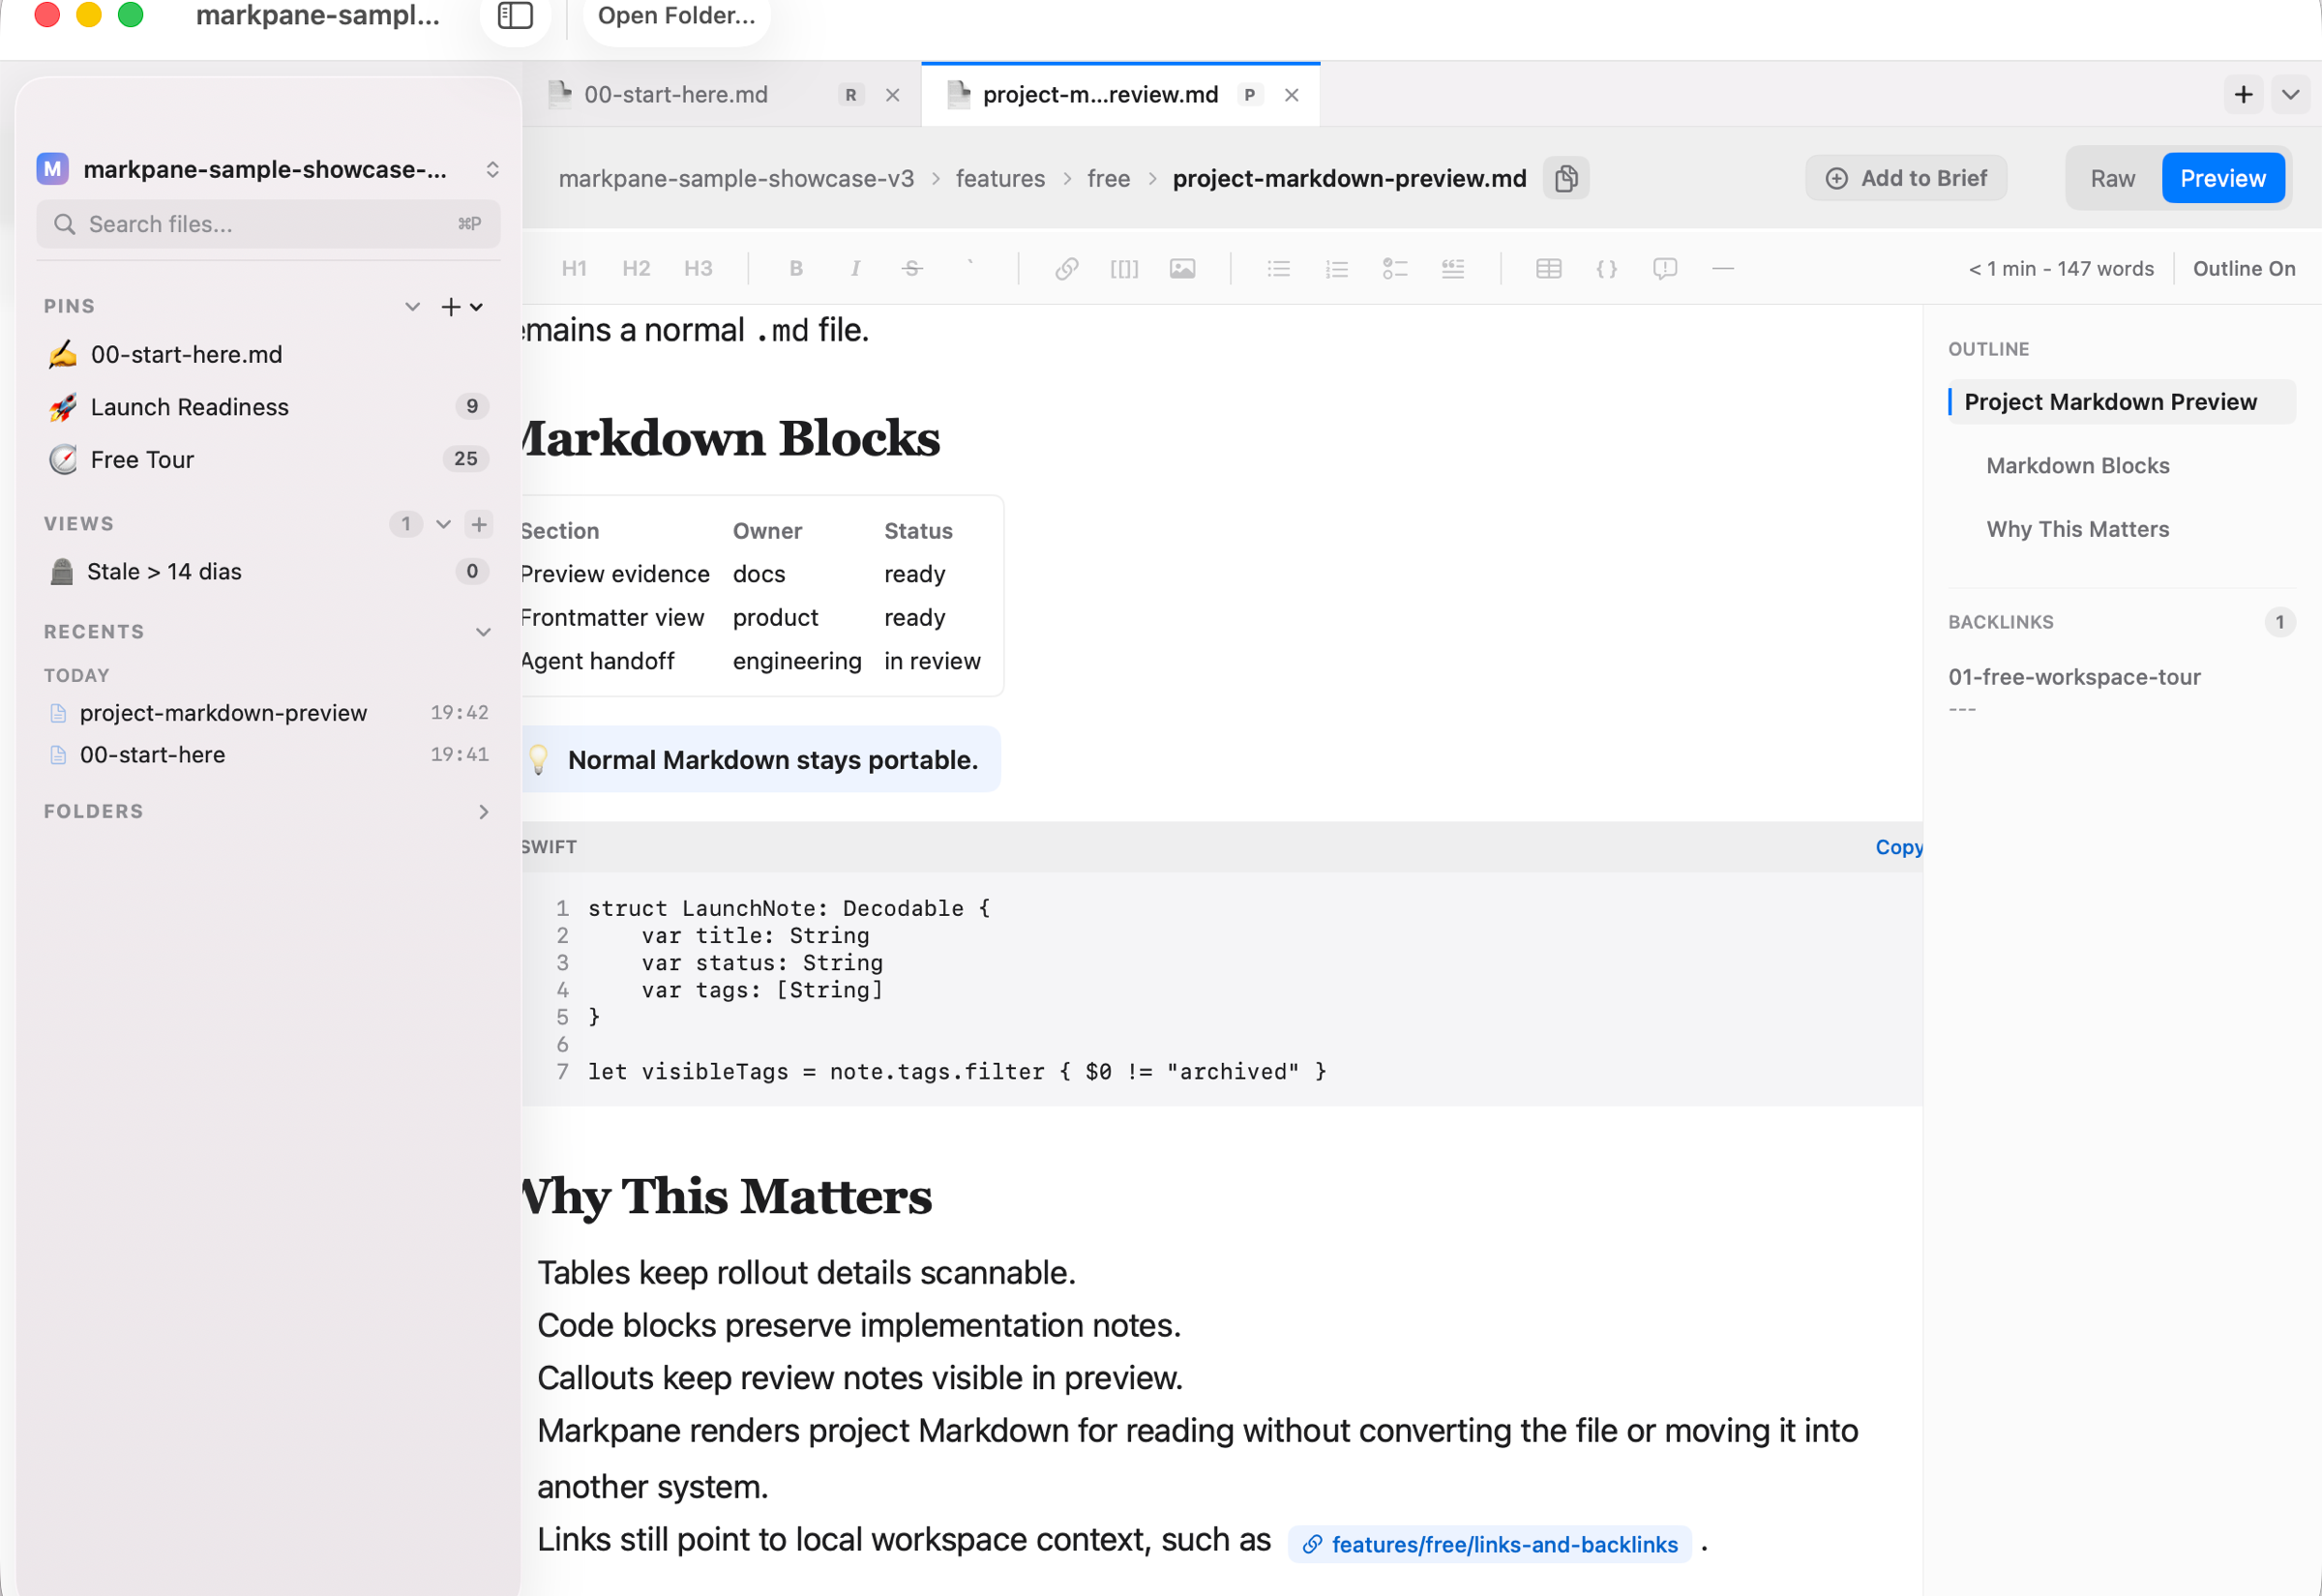
Task: Close the 00-start-here.md tab
Action: [x=892, y=95]
